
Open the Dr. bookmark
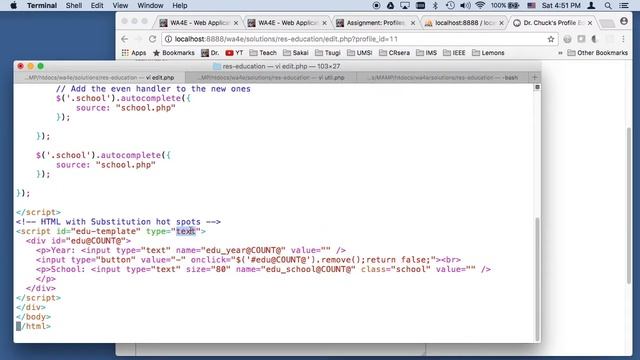pos(210,53)
